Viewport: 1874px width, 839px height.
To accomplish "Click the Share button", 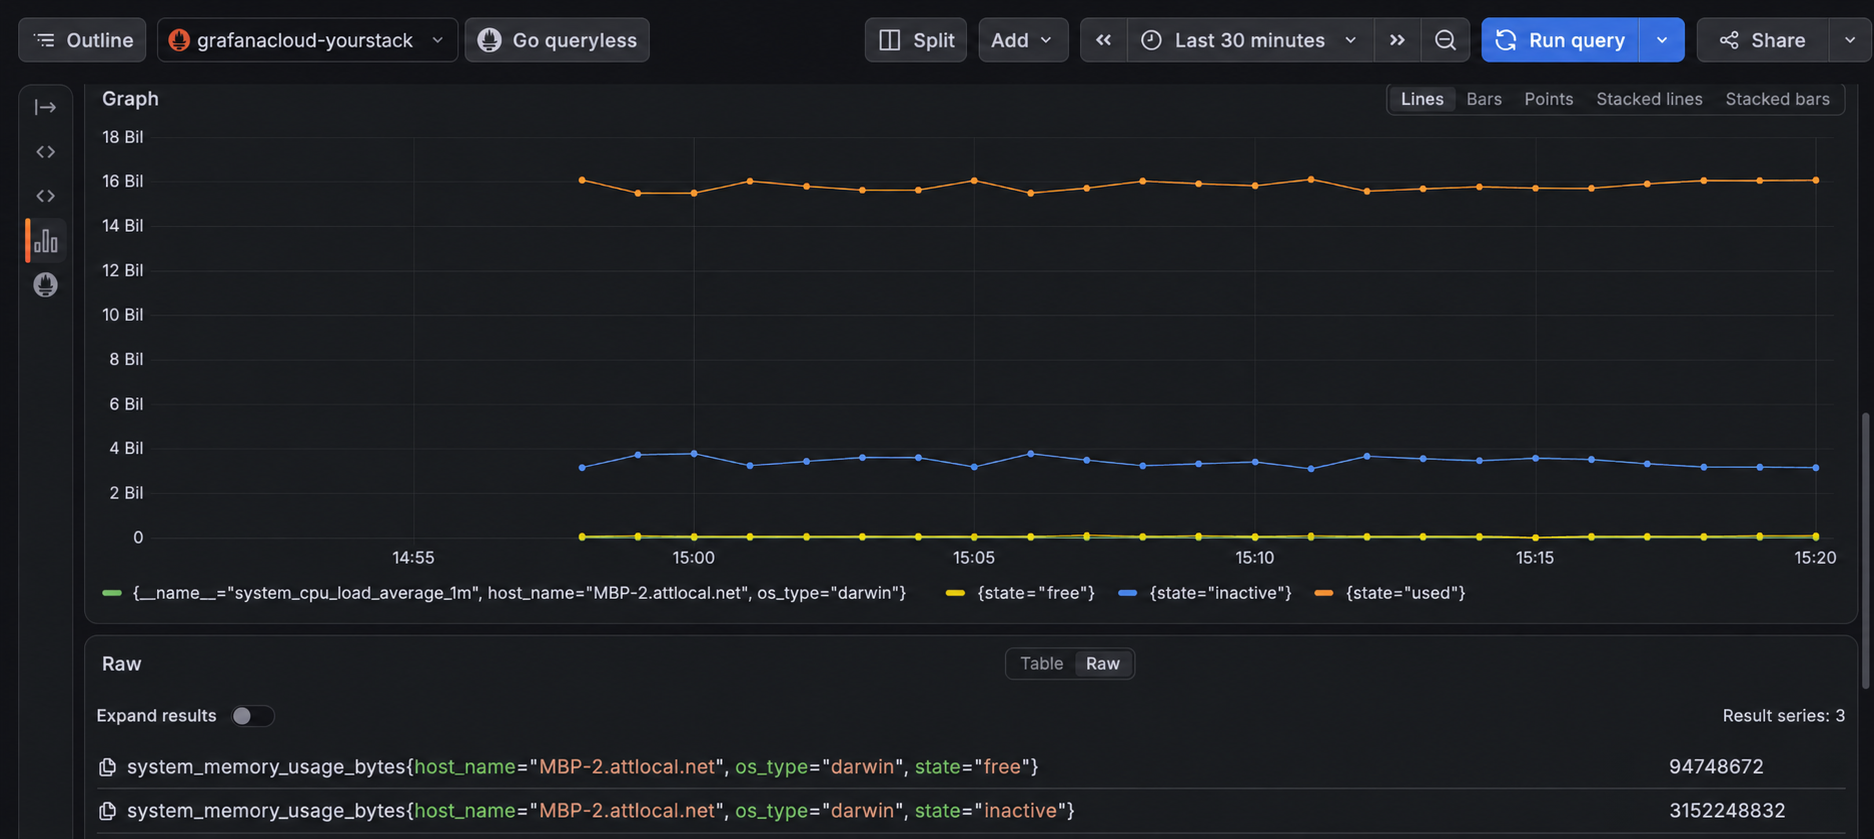I will click(1762, 40).
